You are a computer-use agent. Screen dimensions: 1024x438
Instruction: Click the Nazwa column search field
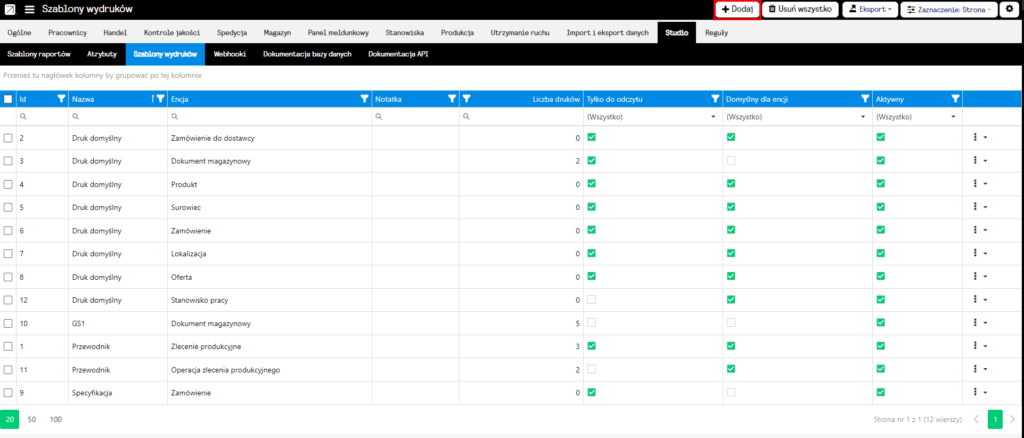(x=118, y=117)
